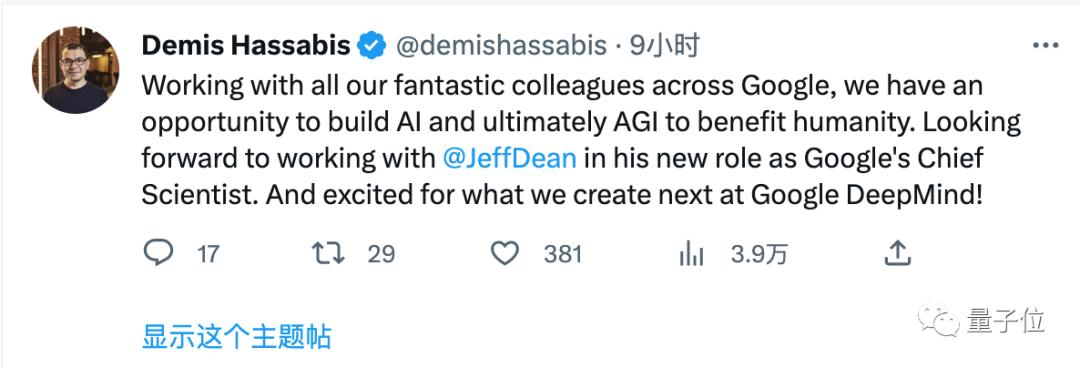Click the Demis Hassabis display name
The image size is (1080, 368).
click(246, 45)
